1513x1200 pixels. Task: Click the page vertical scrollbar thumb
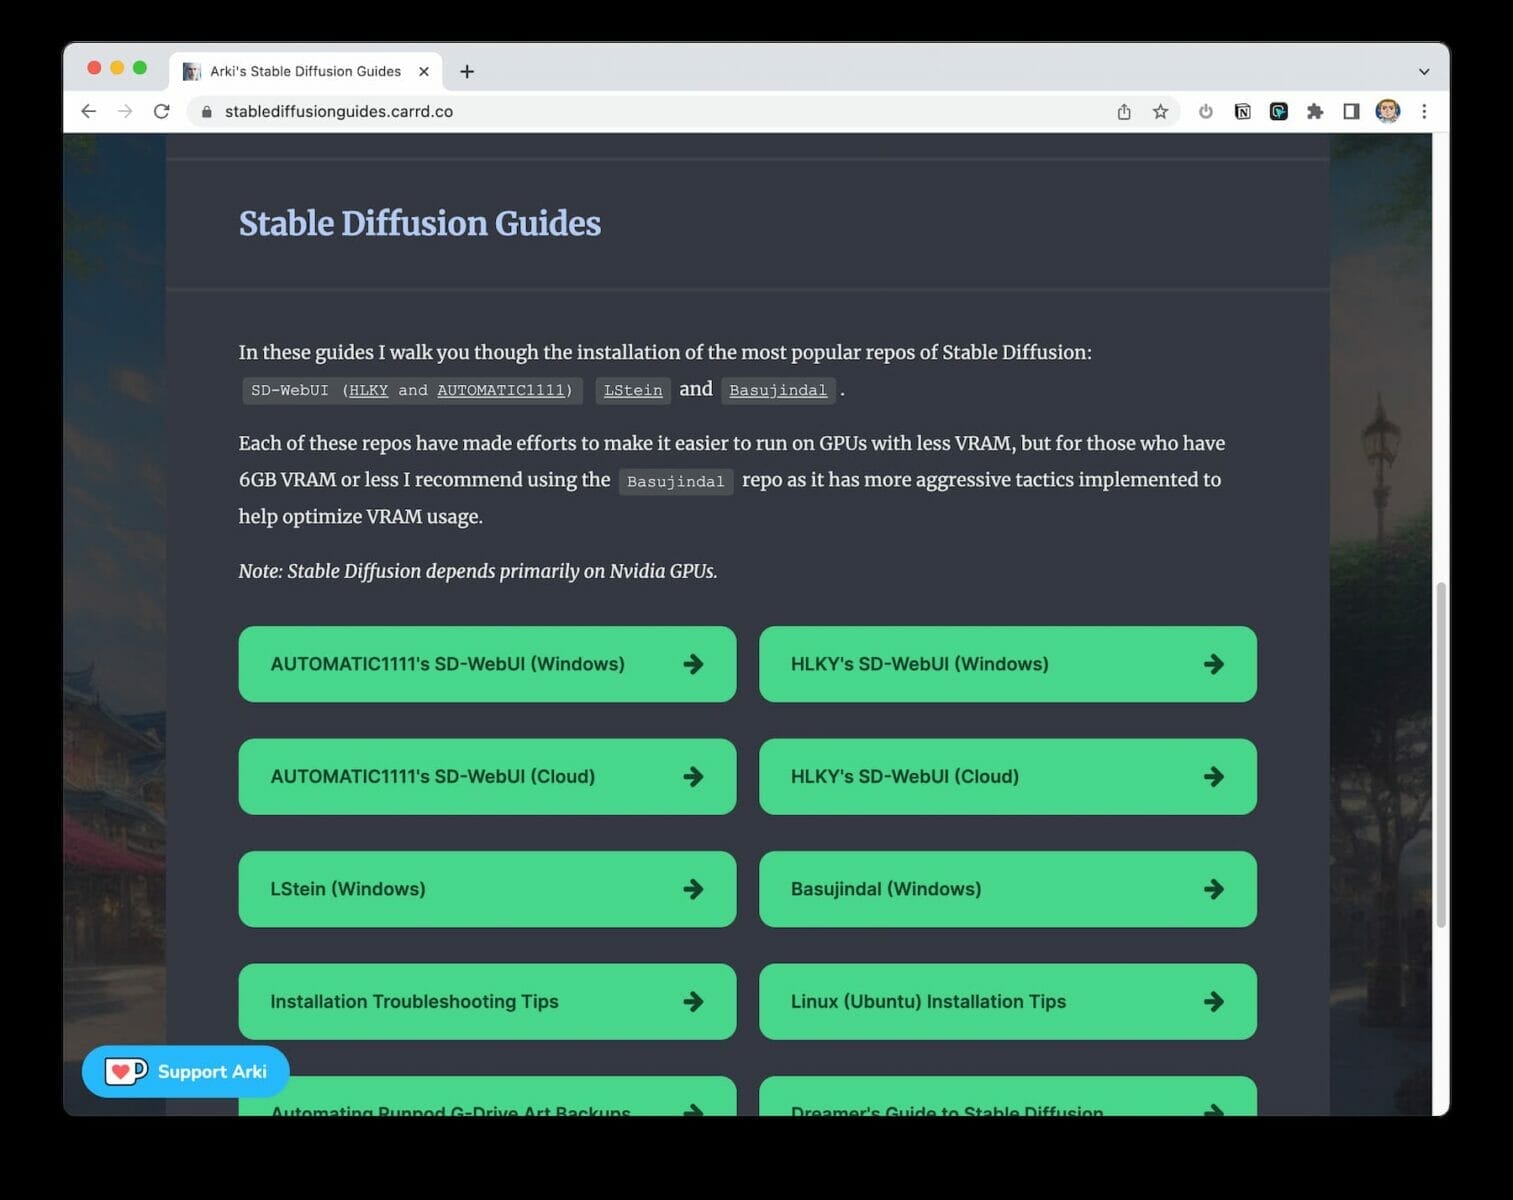pyautogui.click(x=1441, y=755)
